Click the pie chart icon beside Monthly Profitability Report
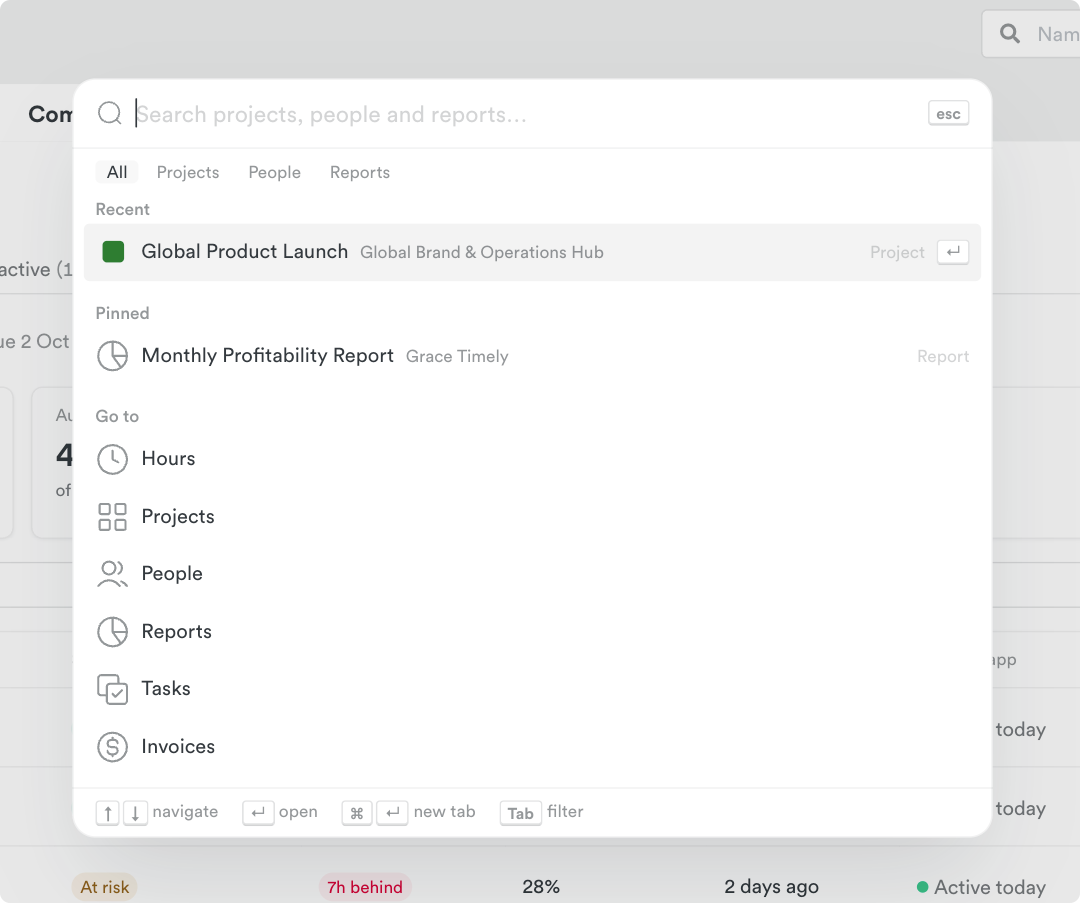 click(112, 356)
